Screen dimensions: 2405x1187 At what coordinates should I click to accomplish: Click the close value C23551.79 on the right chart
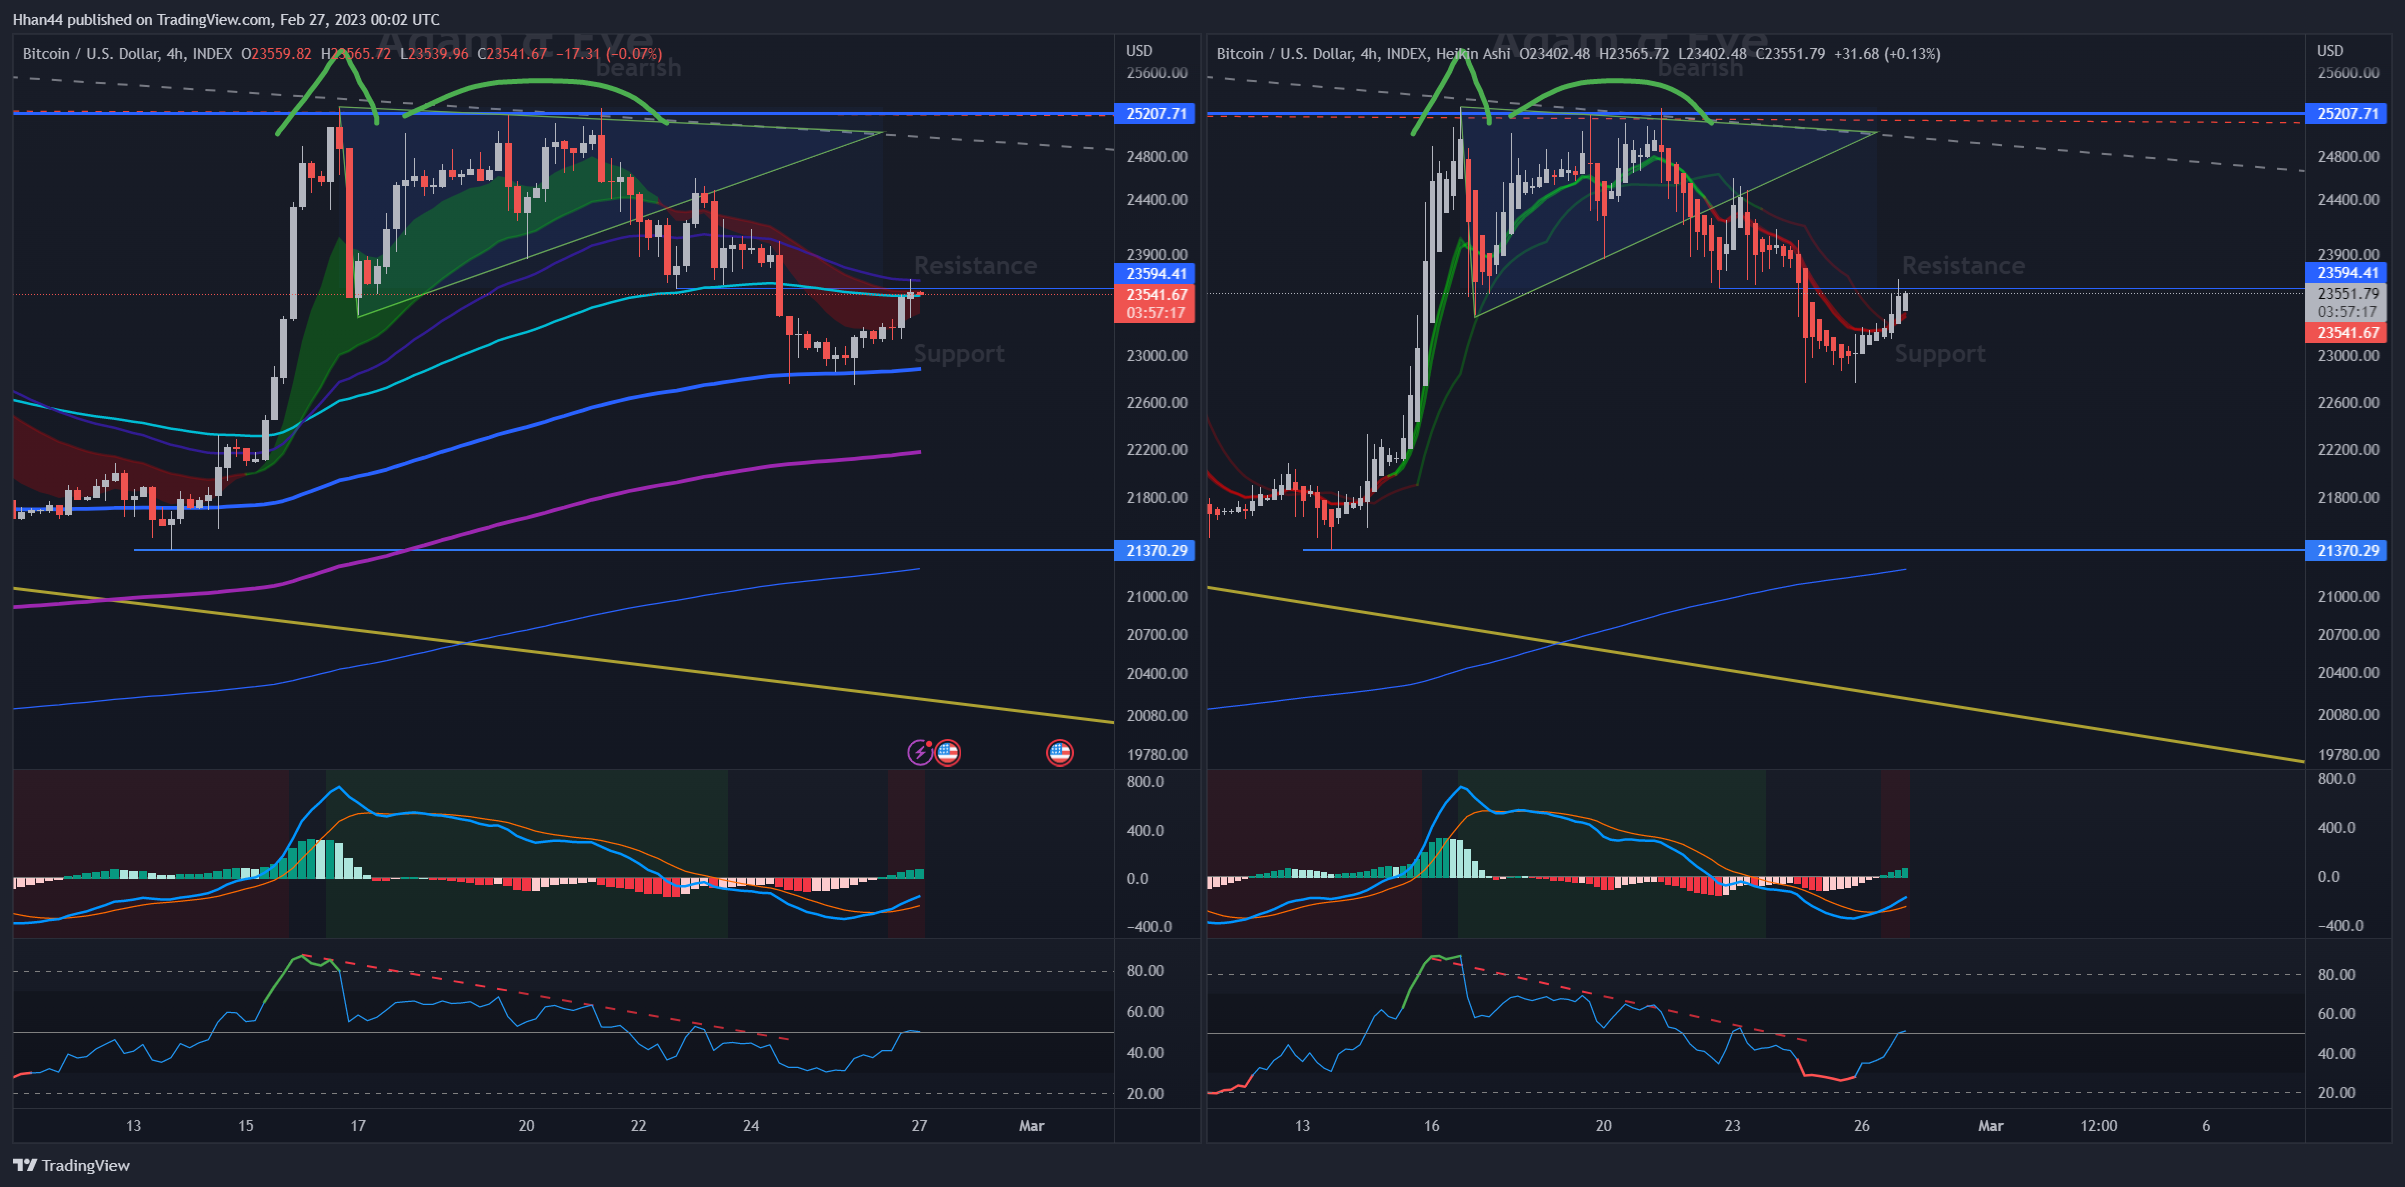[1790, 54]
